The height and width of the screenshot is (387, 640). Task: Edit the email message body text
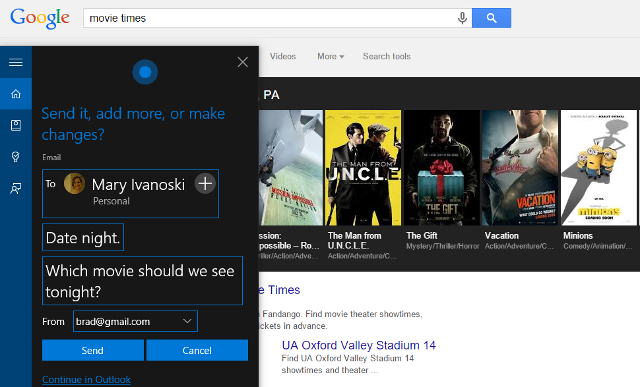point(142,280)
